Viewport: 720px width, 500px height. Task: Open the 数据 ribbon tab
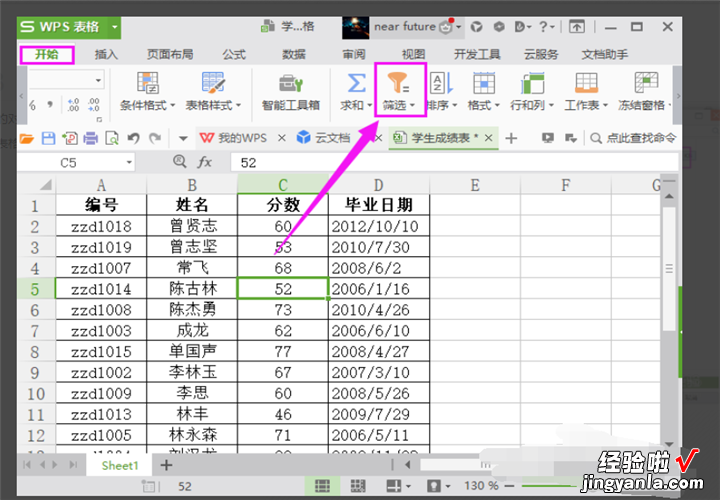coord(294,55)
